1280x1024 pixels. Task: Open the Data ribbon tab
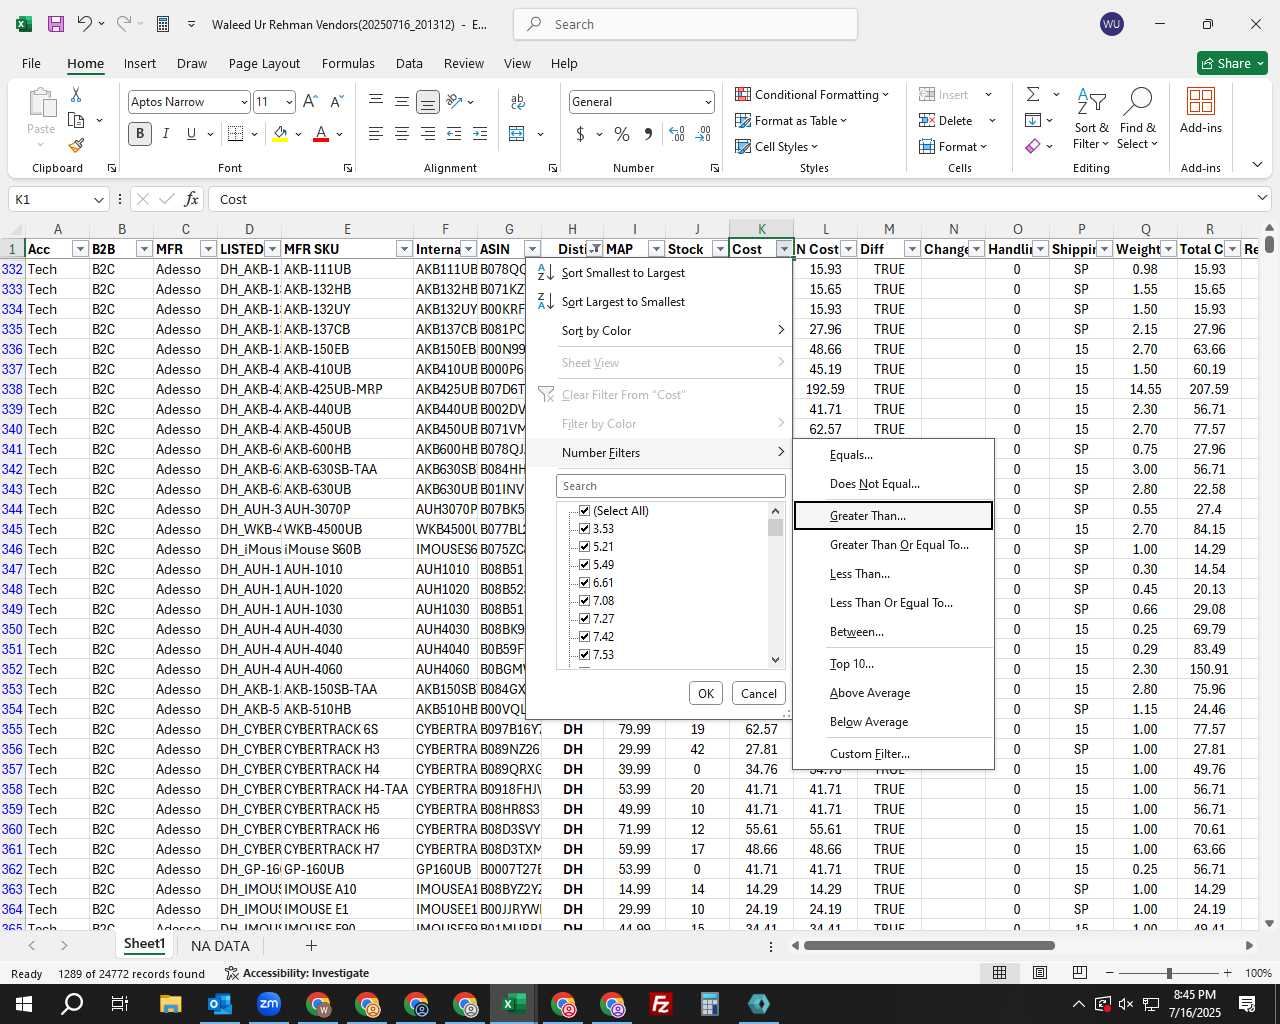(x=409, y=63)
